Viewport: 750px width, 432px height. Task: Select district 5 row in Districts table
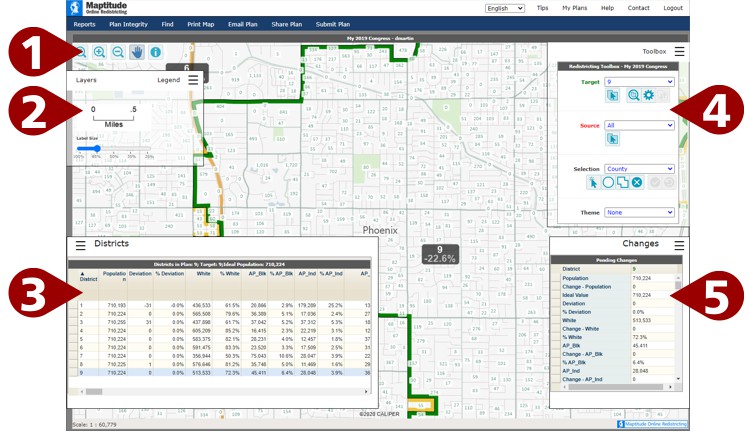[x=220, y=339]
